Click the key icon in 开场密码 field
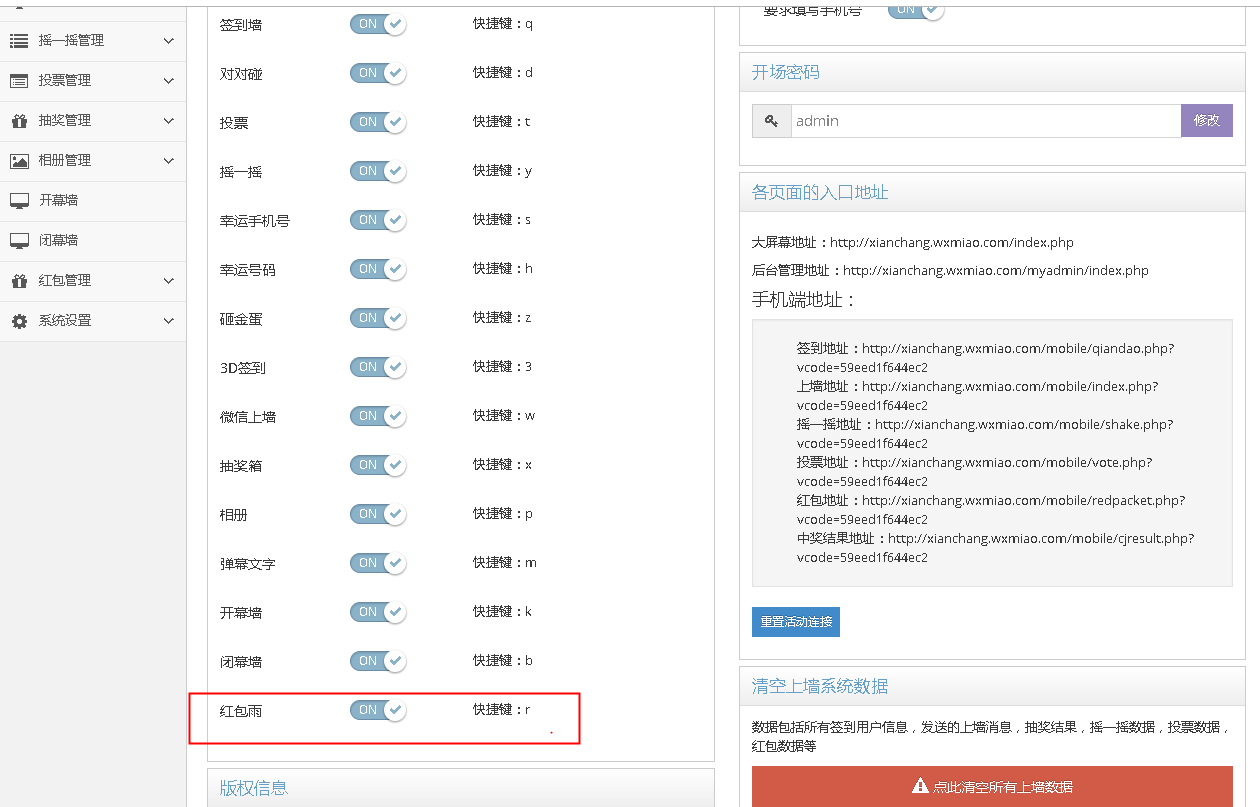 (x=771, y=121)
